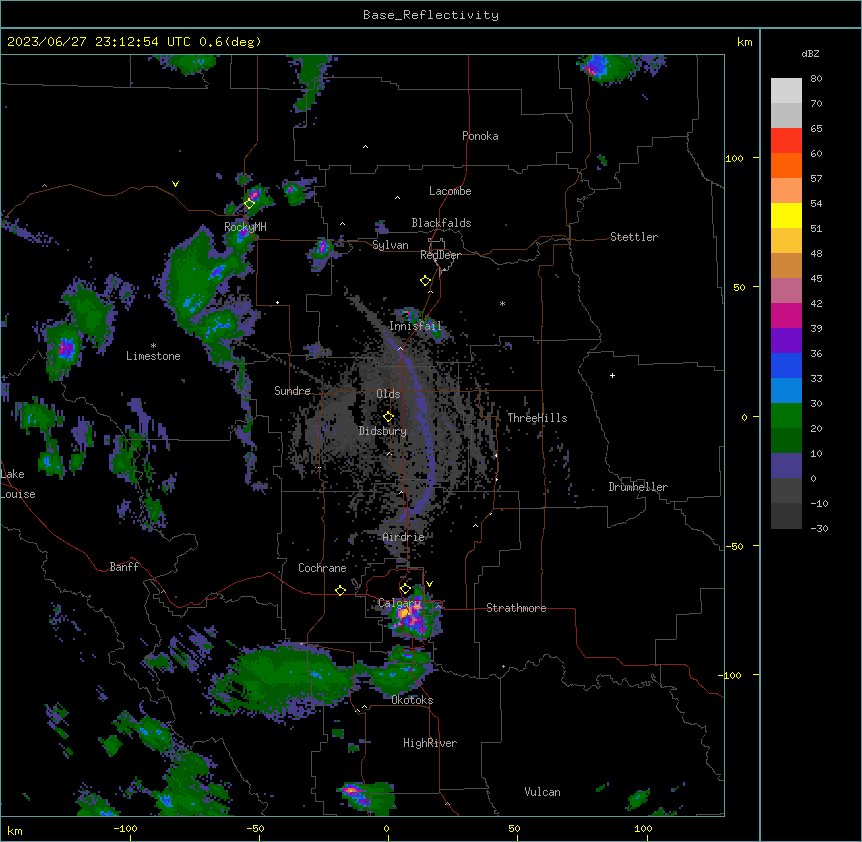The height and width of the screenshot is (842, 862).
Task: Click the white plus marker north of Drumheller
Action: (612, 375)
